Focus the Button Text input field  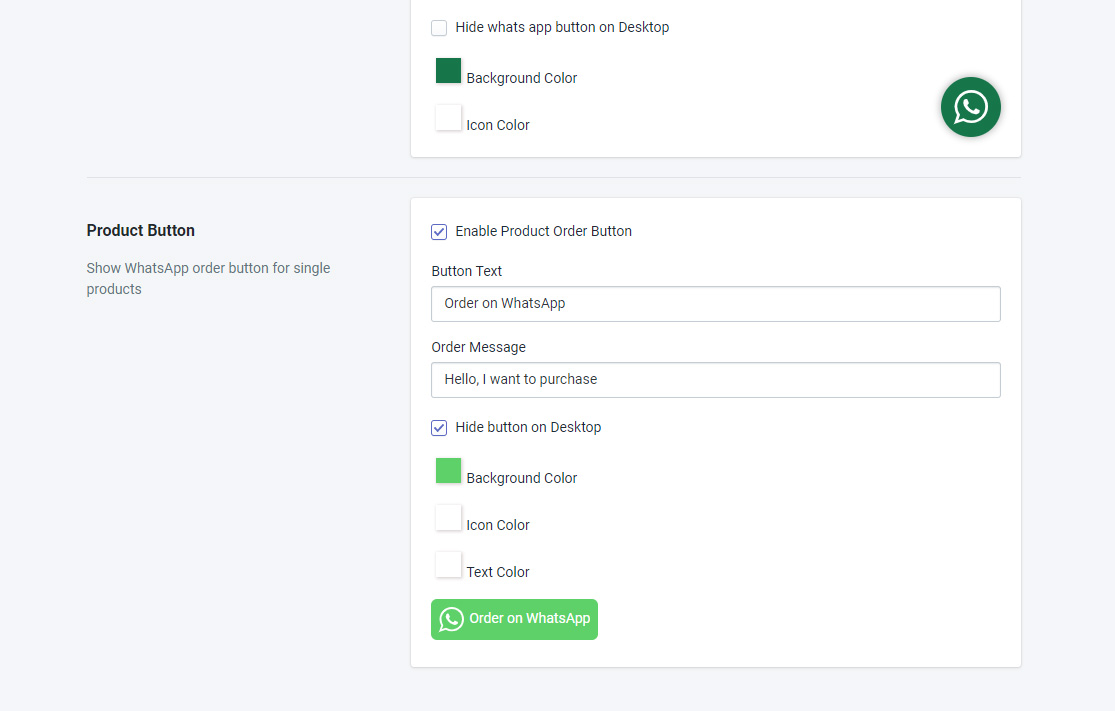(x=715, y=304)
